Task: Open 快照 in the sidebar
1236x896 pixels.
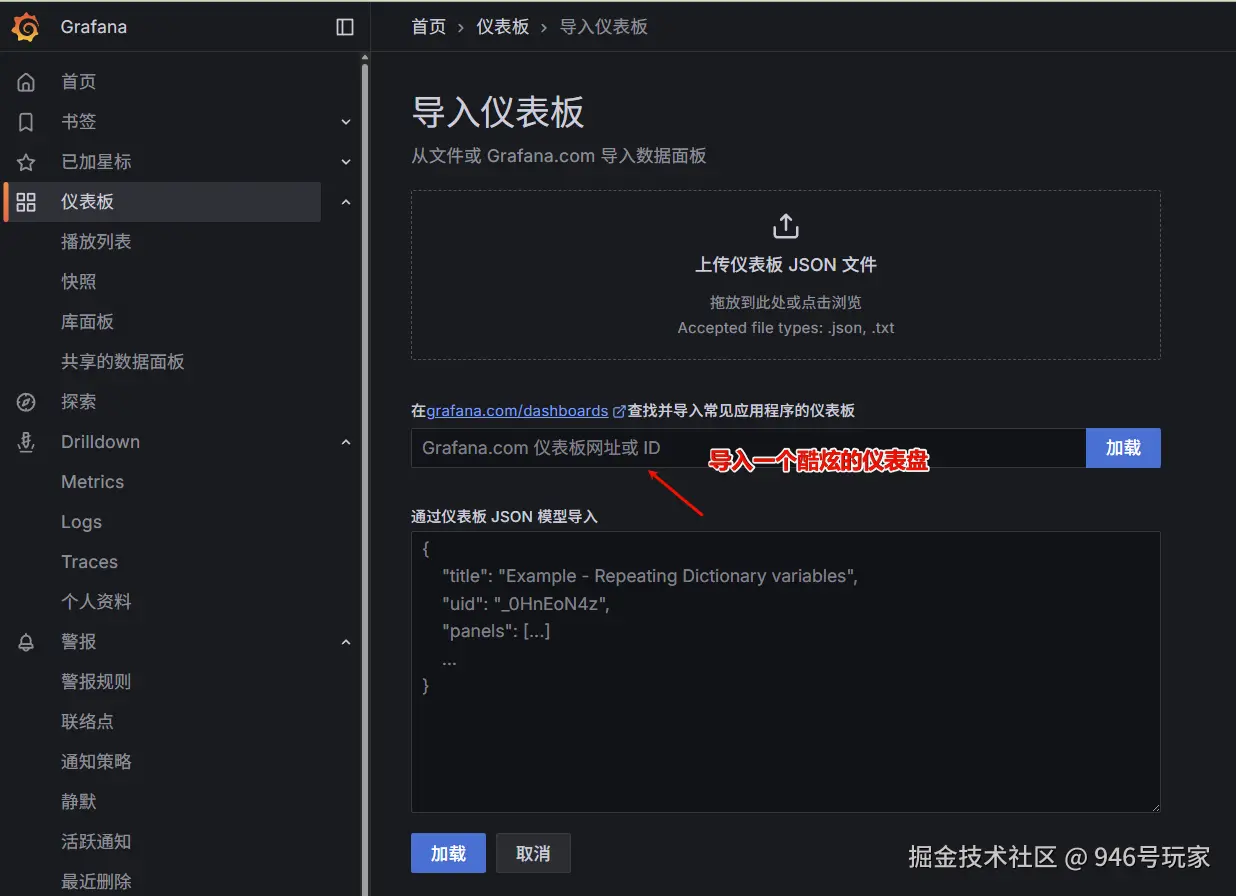Action: coord(79,282)
